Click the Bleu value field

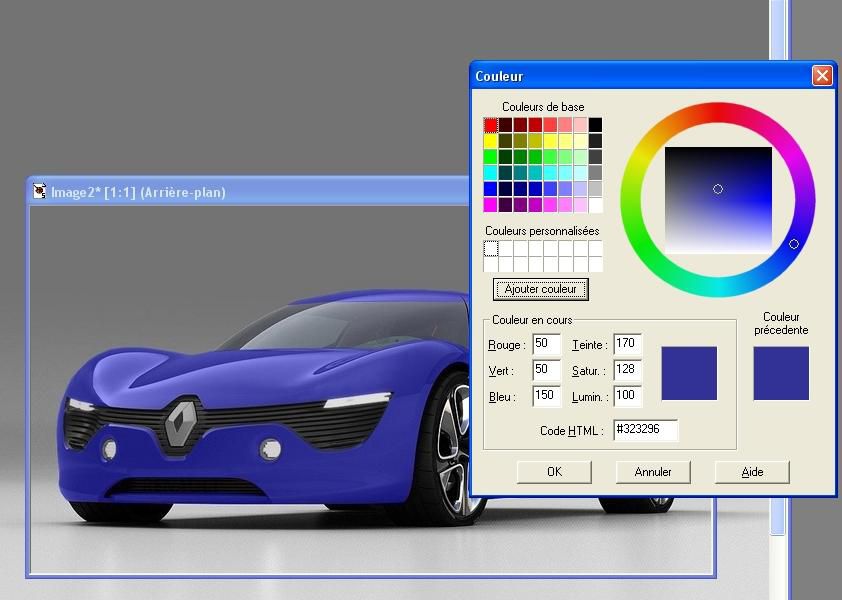pos(547,395)
